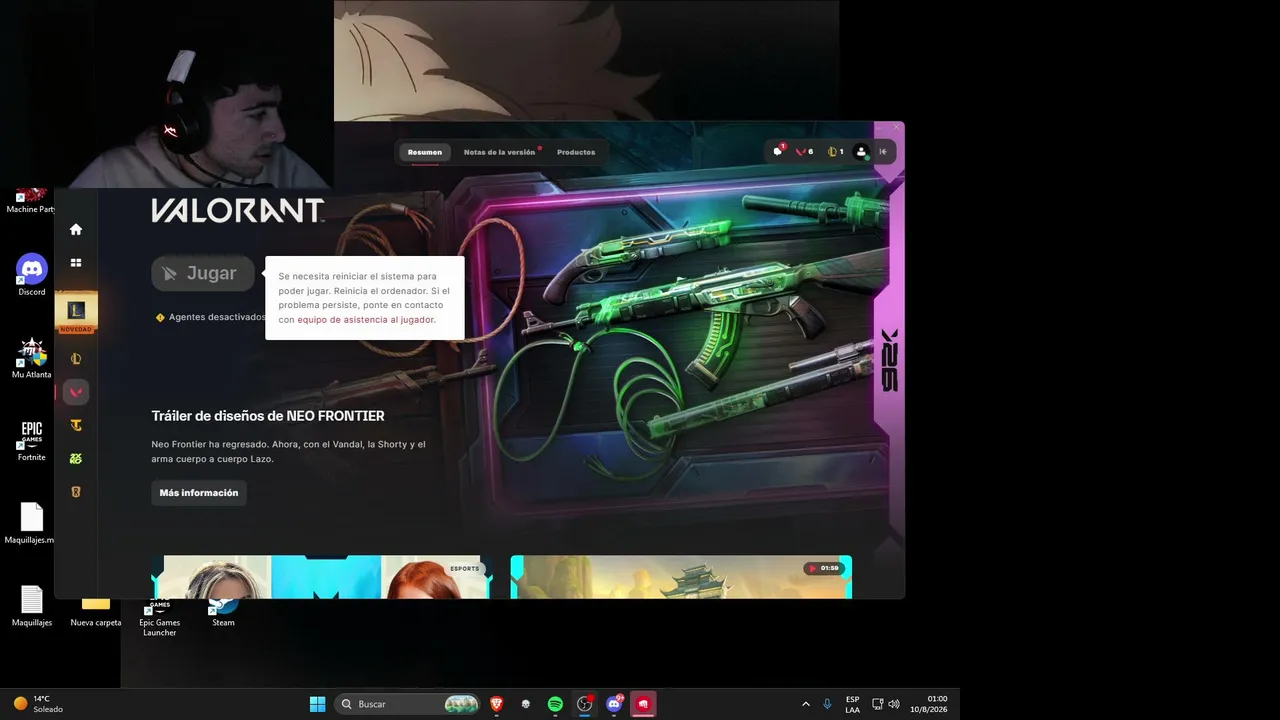Open the ESPORTS news card thumbnail
This screenshot has height=720, width=1280.
coord(322,577)
